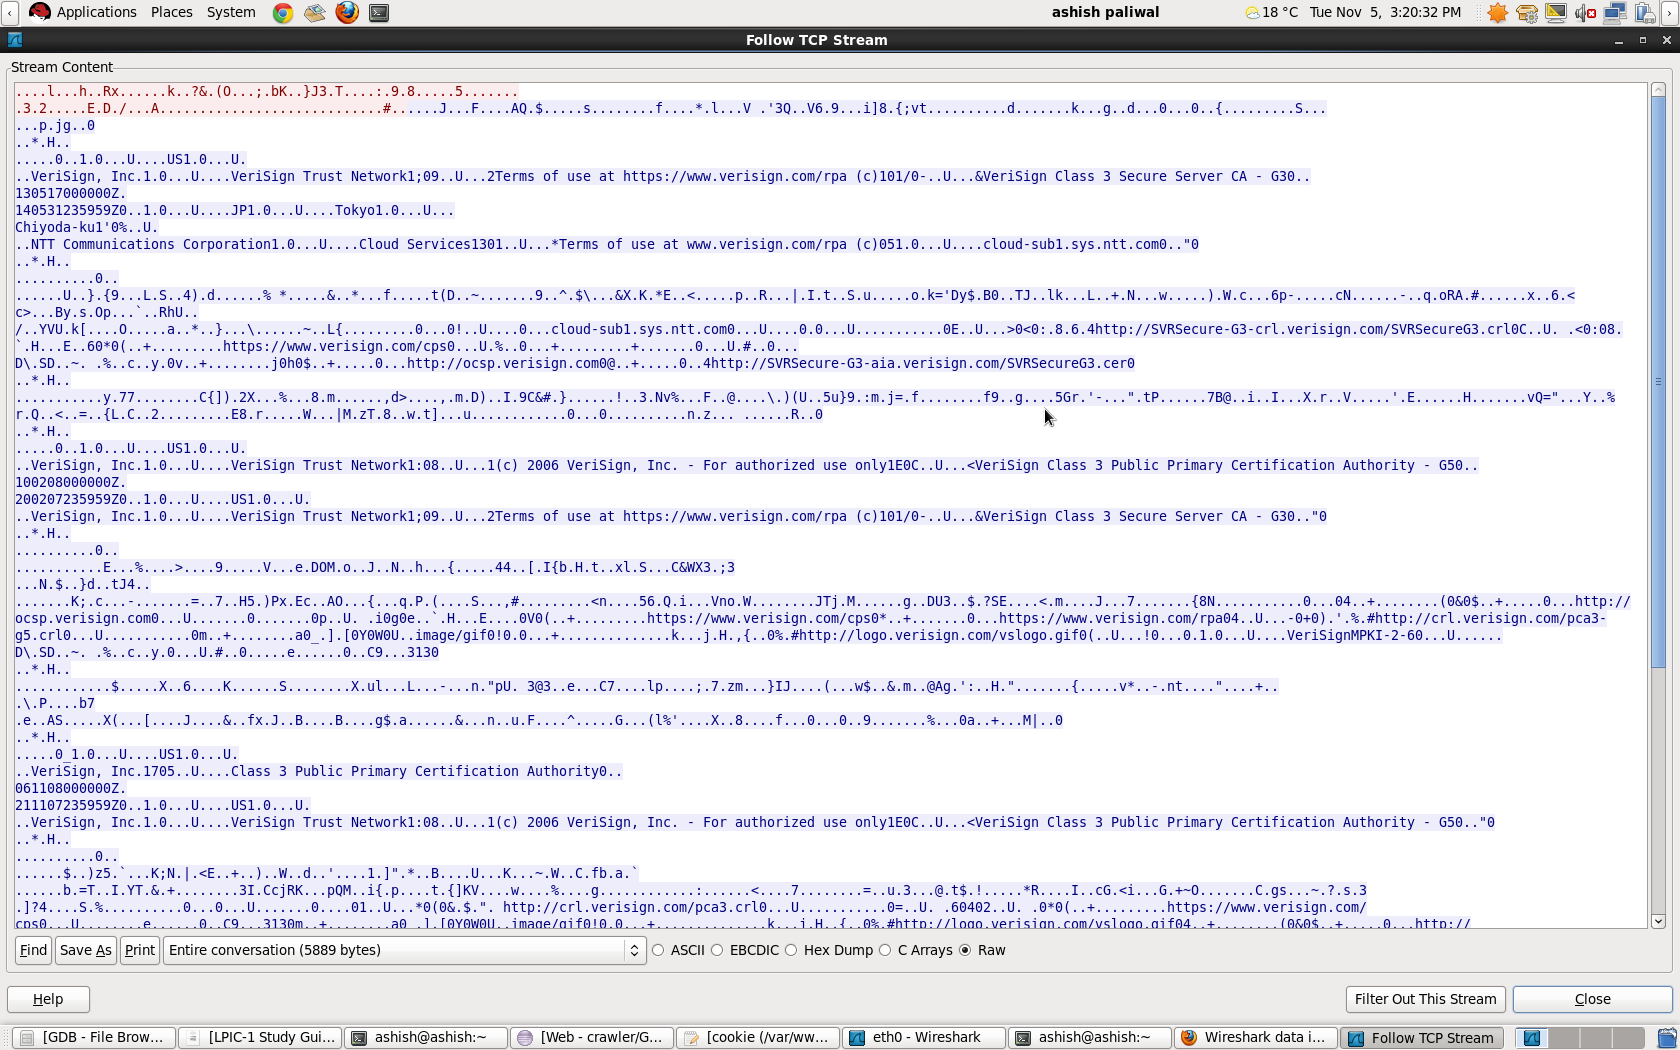Open the package box launcher beside Chrome
This screenshot has height=1050, width=1680.
coord(315,13)
